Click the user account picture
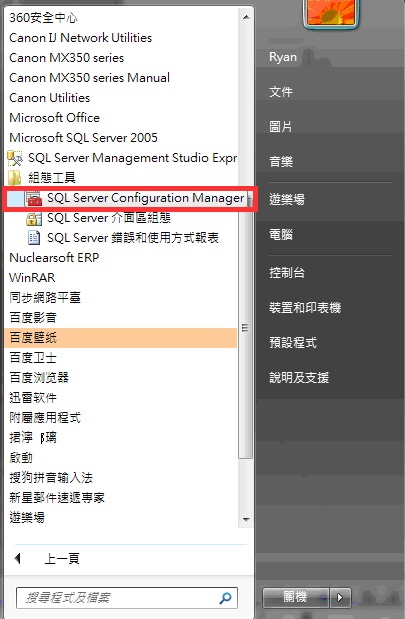Viewport: 405px width, 619px height. 332,13
